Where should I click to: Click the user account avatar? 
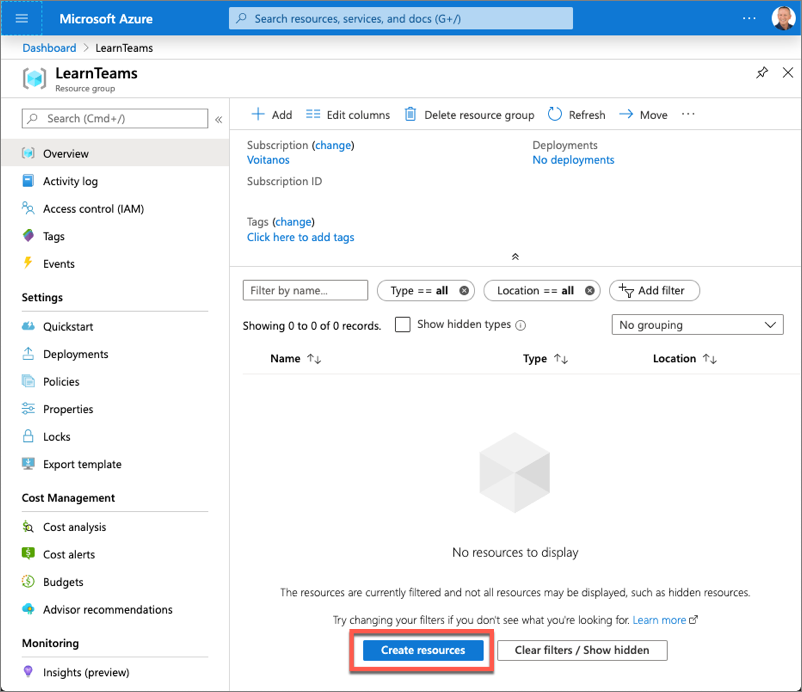click(783, 18)
